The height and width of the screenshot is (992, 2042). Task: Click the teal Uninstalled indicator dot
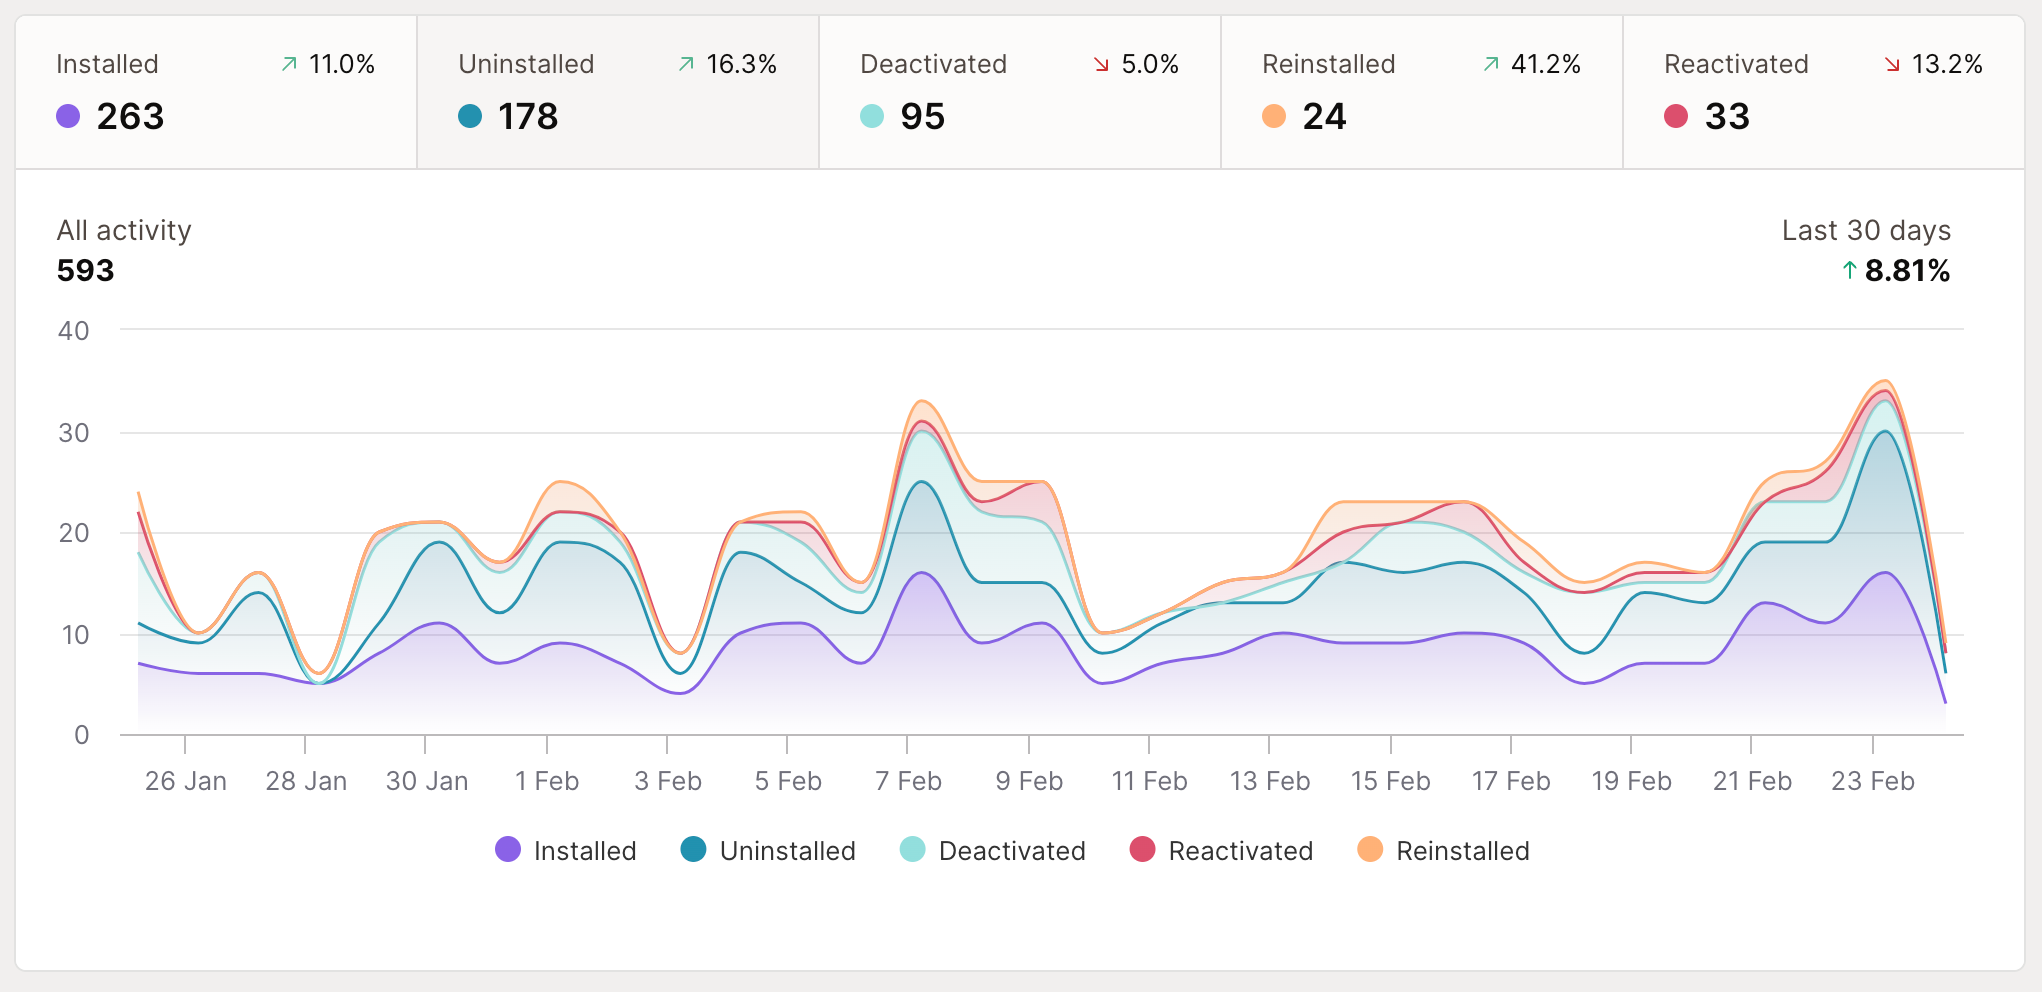point(470,118)
